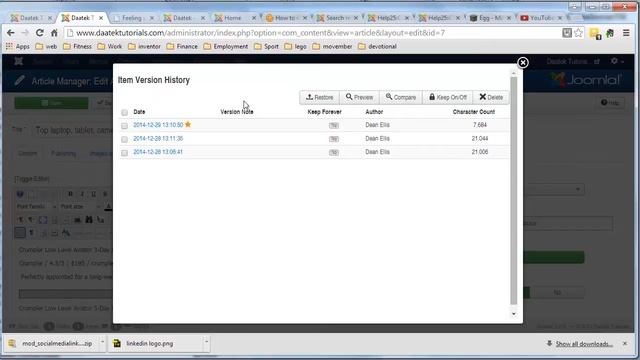The width and height of the screenshot is (640, 360).
Task: Open the lego bookmarks folder
Action: coord(296,47)
